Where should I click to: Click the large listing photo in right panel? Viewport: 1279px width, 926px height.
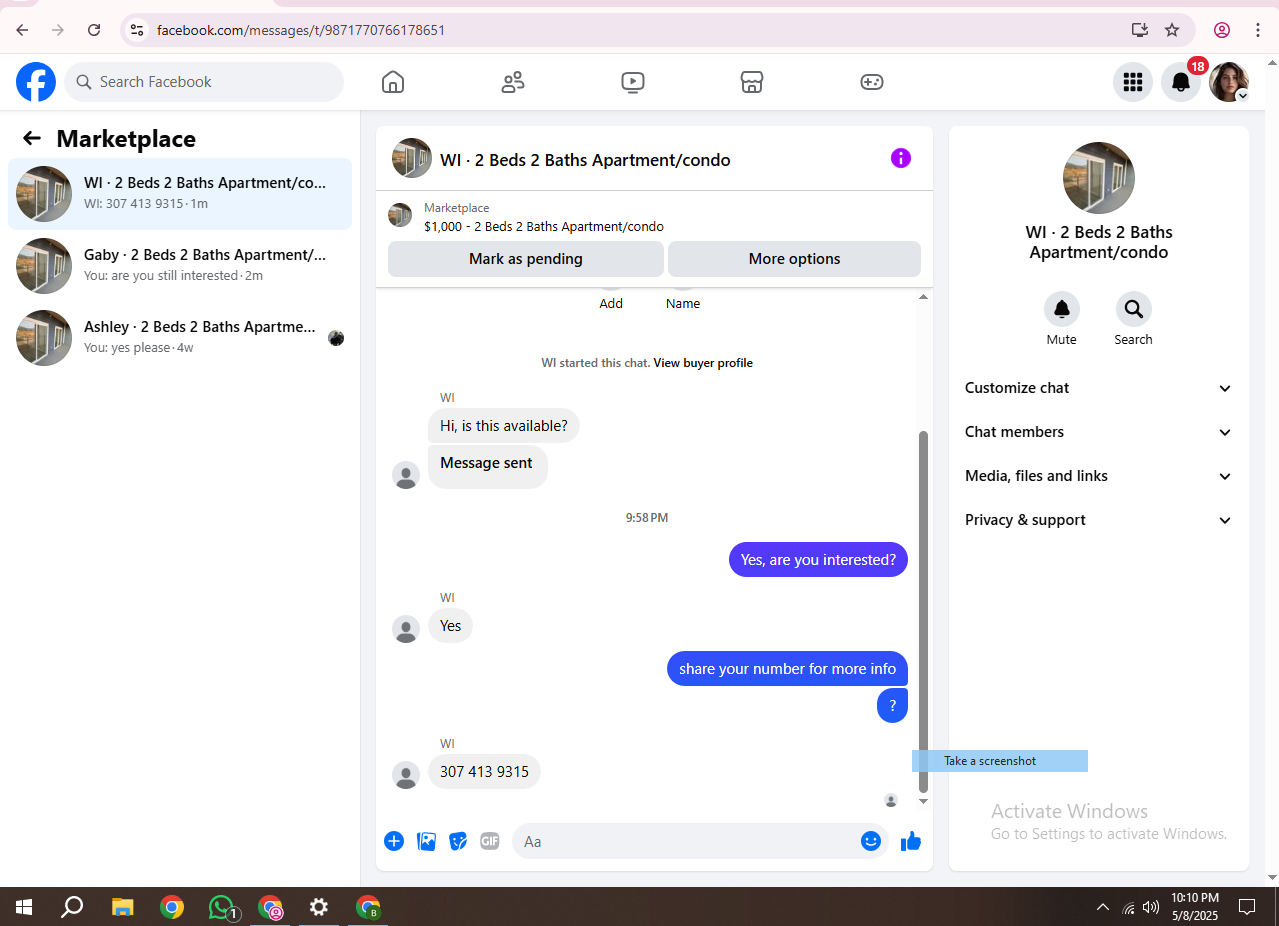(x=1098, y=178)
